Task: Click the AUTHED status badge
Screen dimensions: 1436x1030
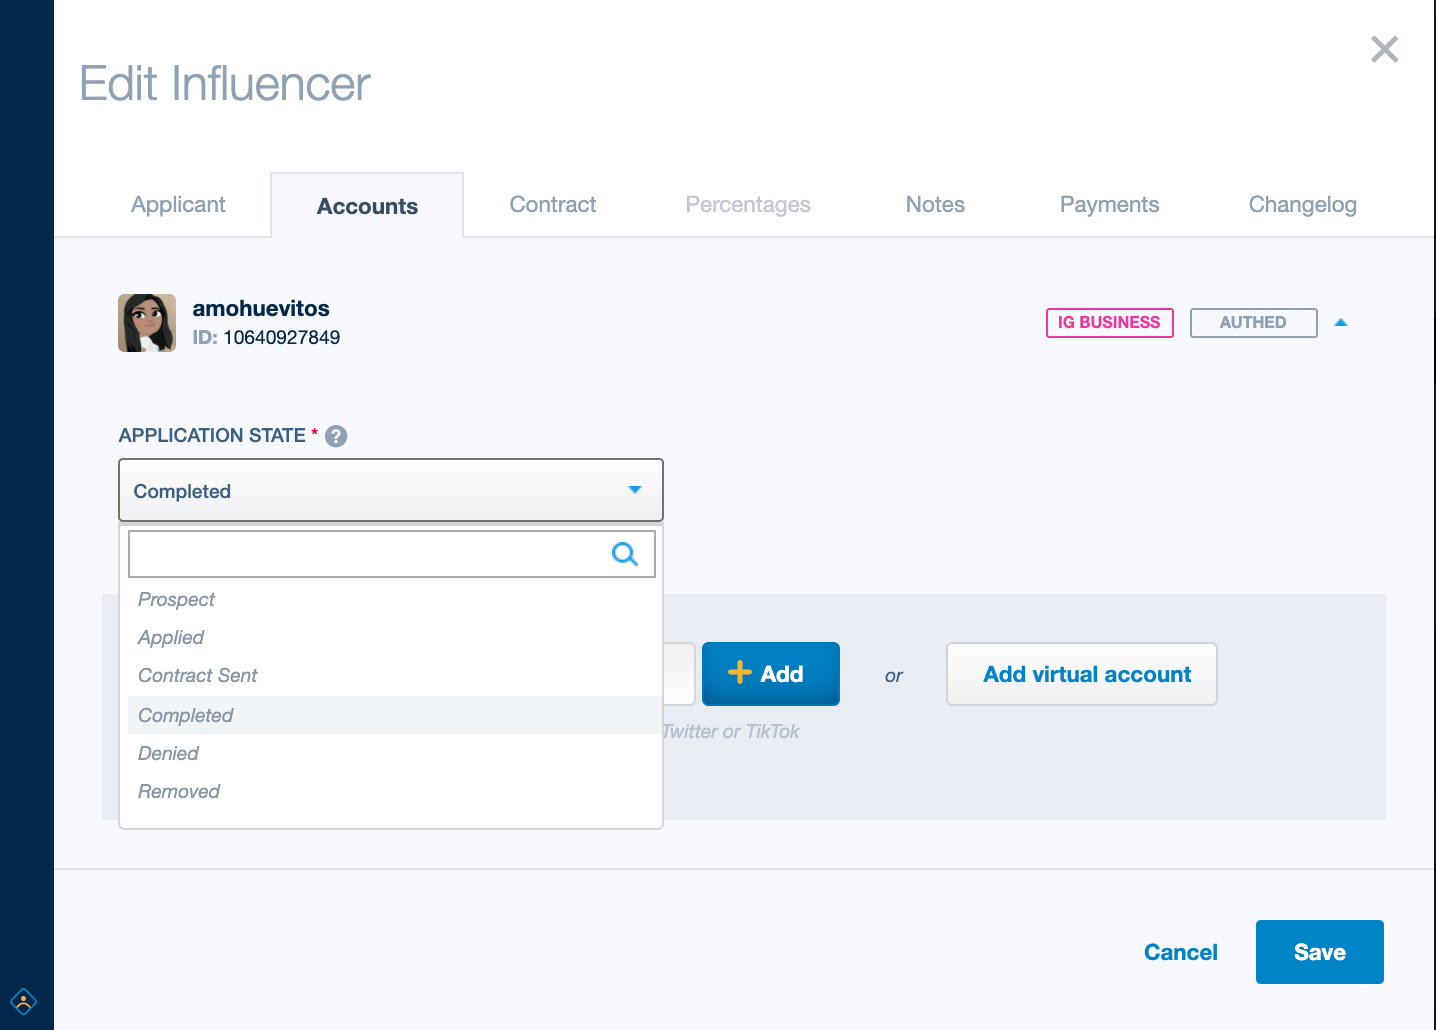Action: coord(1253,323)
